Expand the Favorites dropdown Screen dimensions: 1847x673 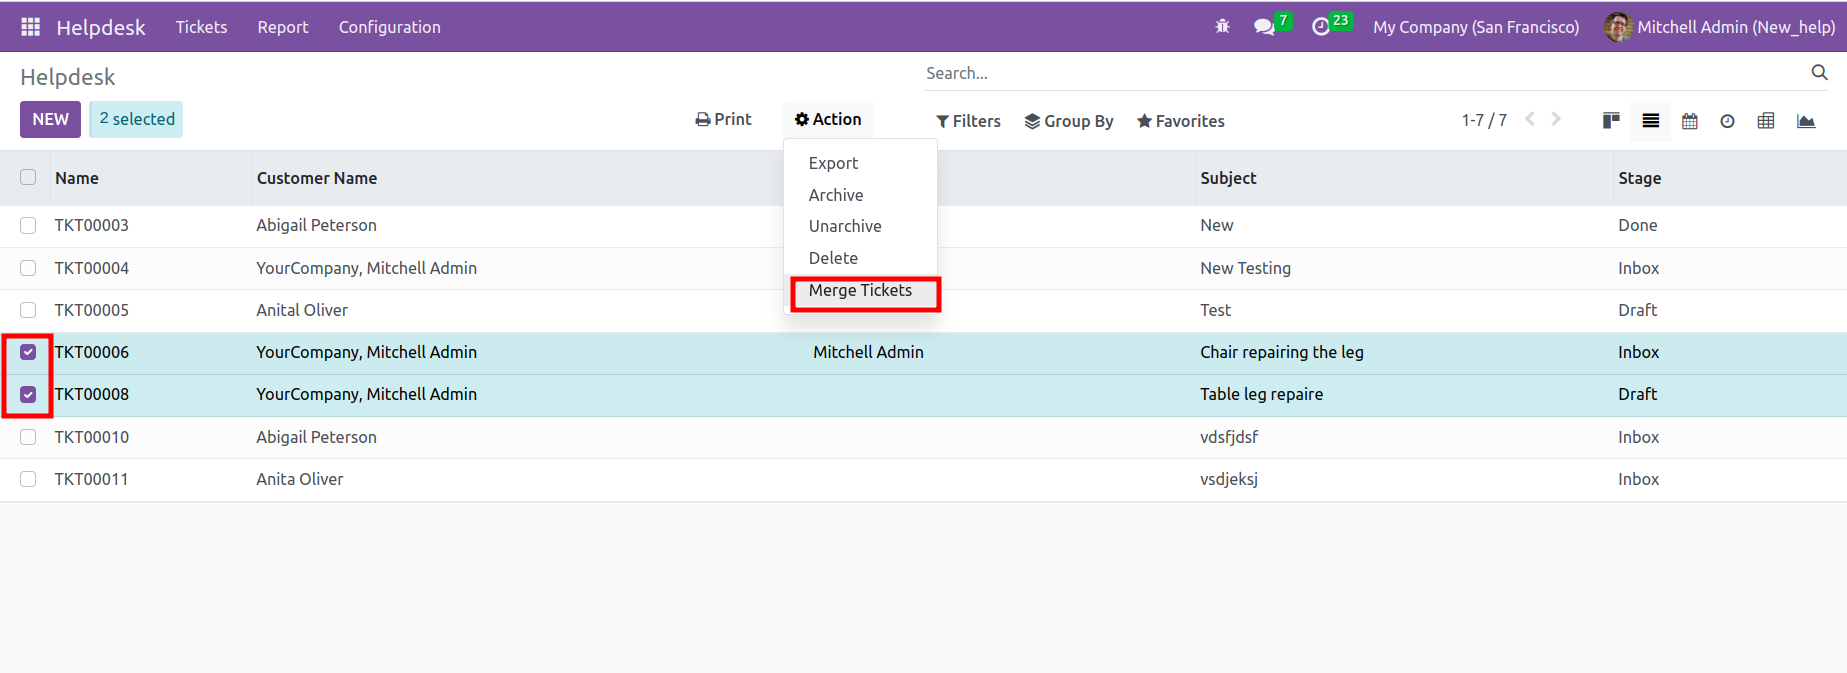click(x=1180, y=121)
